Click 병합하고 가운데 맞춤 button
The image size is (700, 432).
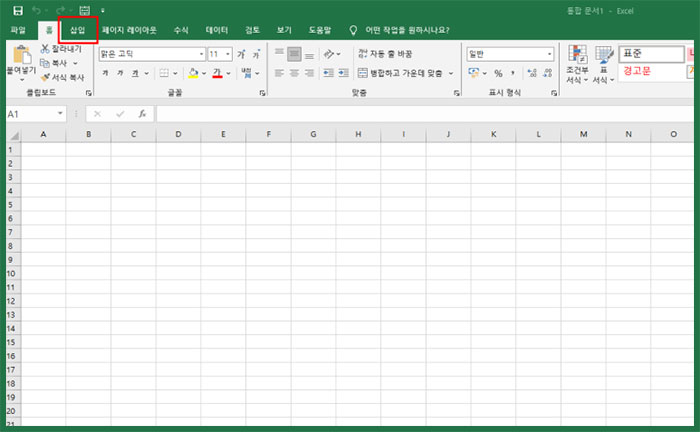tap(400, 73)
